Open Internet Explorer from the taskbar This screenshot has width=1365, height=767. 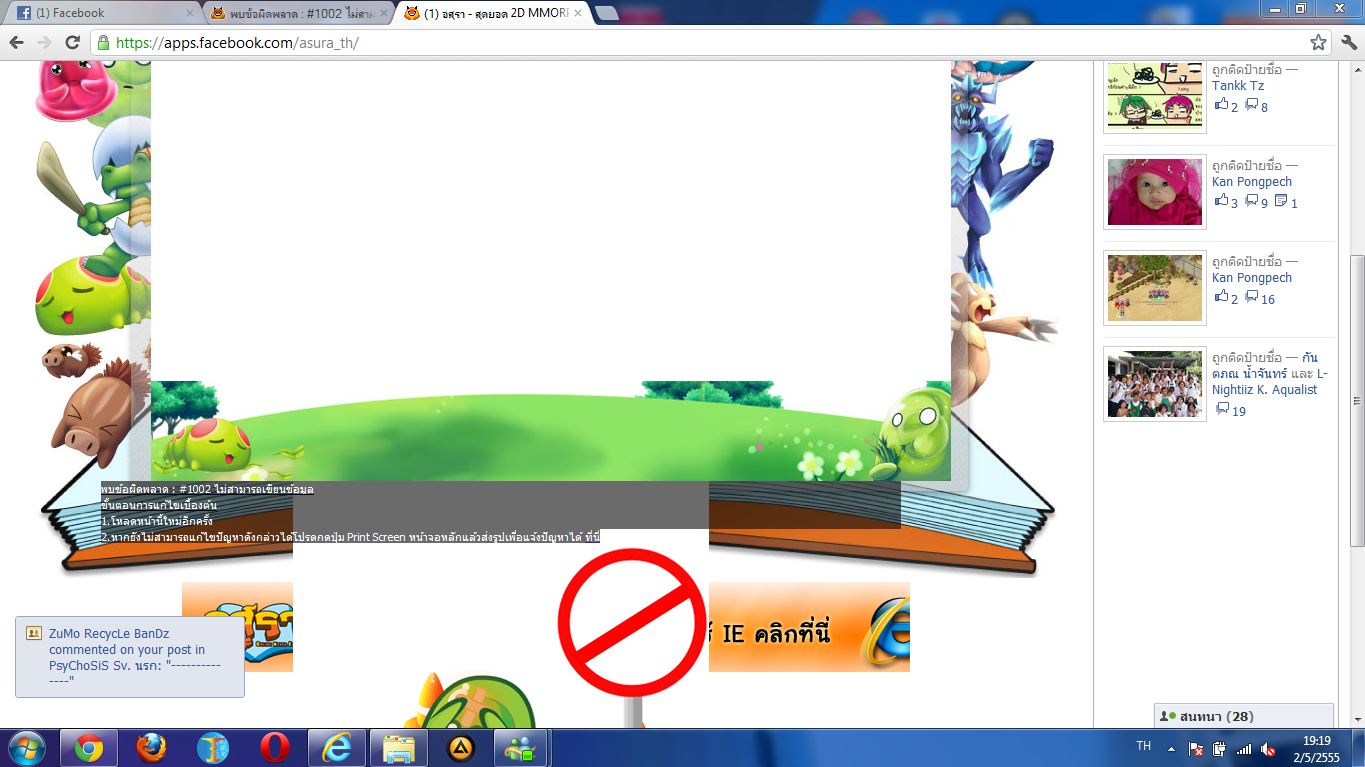click(337, 748)
